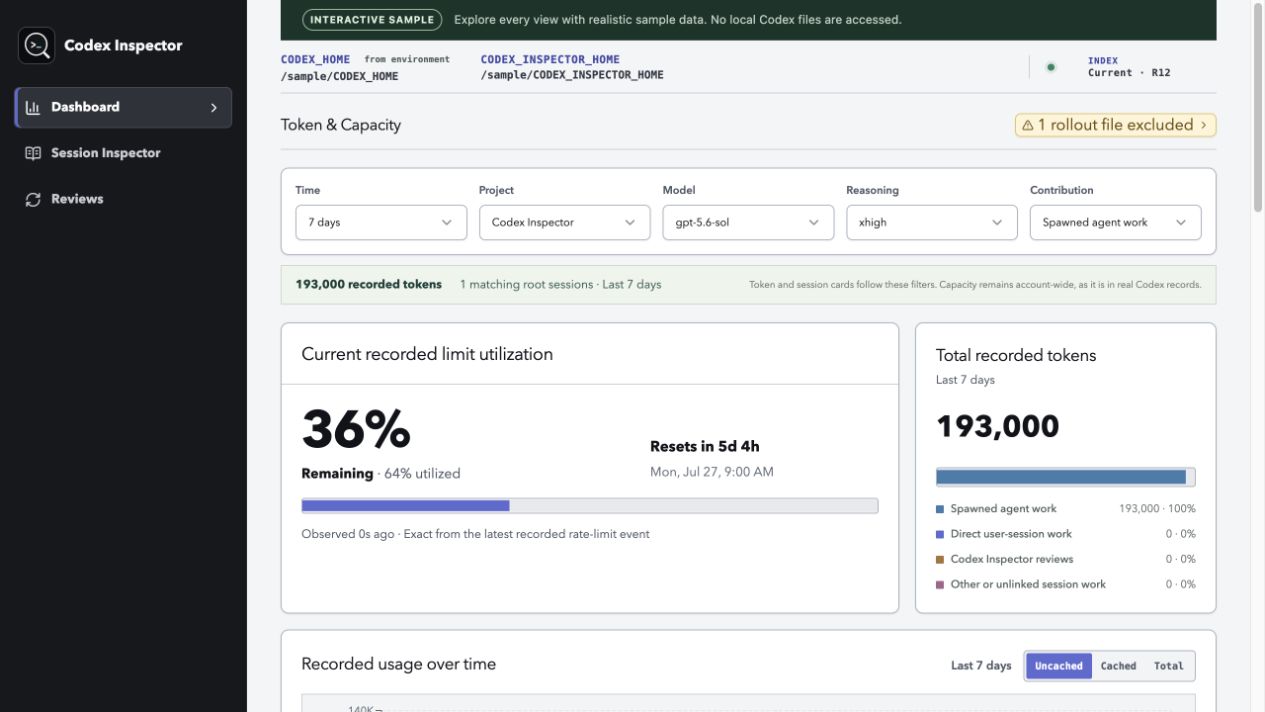Click the Reviews refresh icon
This screenshot has height=712, width=1265.
point(33,199)
